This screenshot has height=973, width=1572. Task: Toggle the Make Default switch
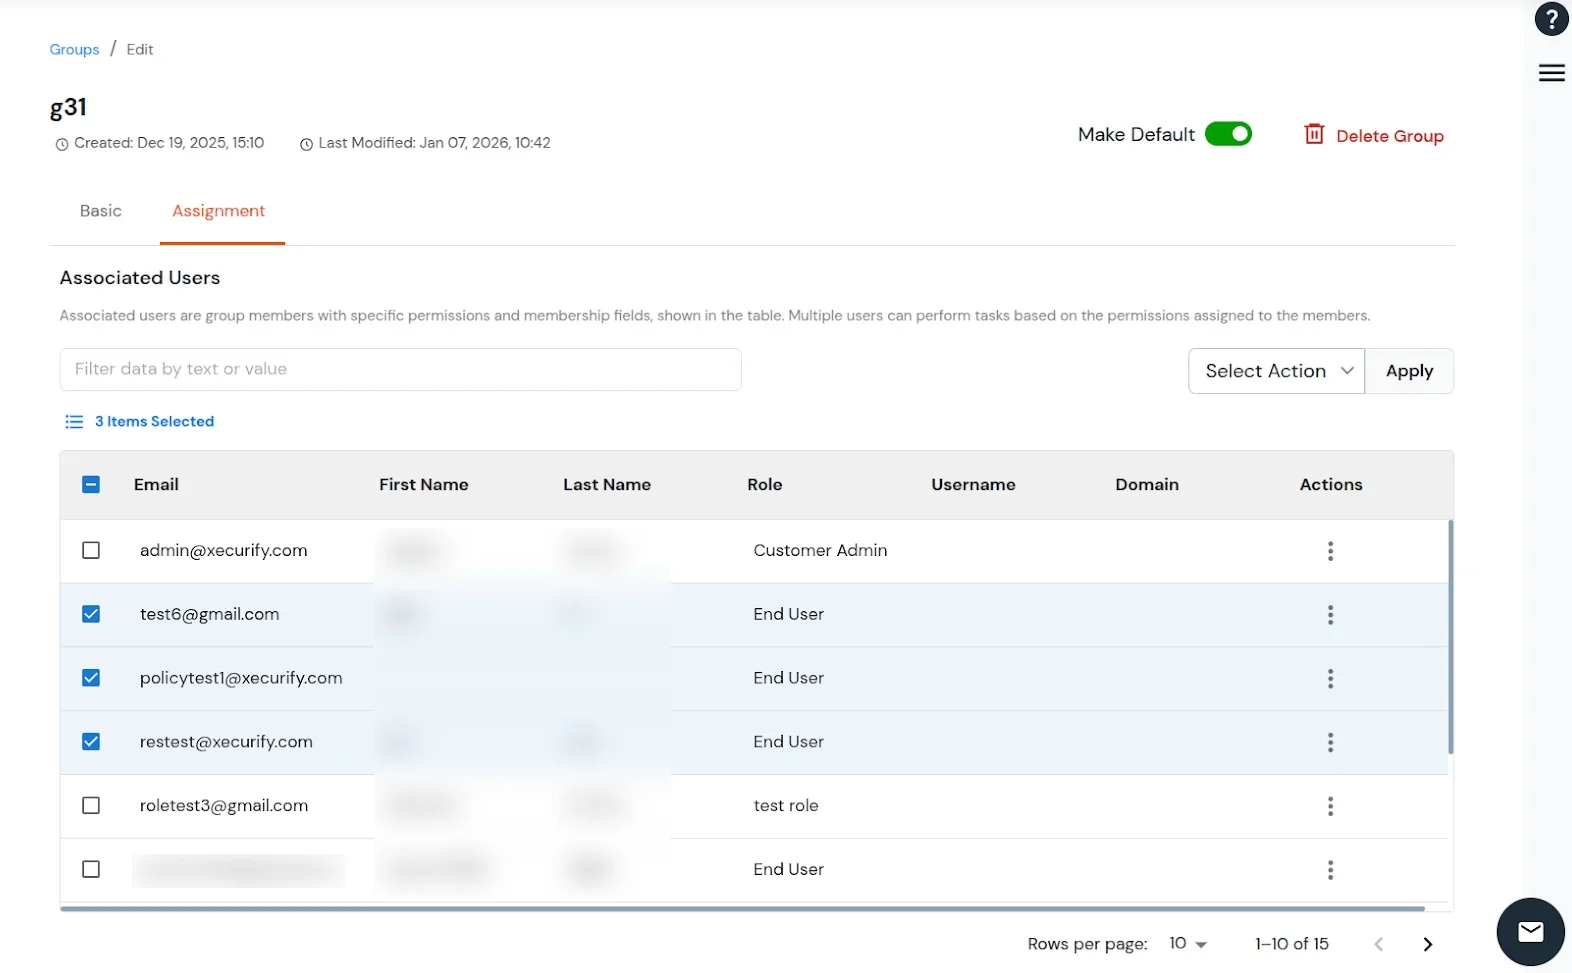coord(1228,134)
